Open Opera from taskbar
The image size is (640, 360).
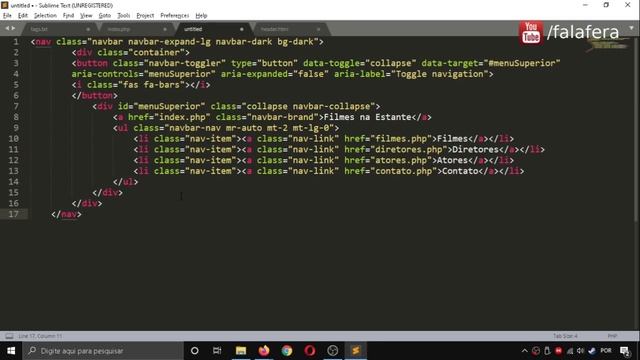point(310,351)
